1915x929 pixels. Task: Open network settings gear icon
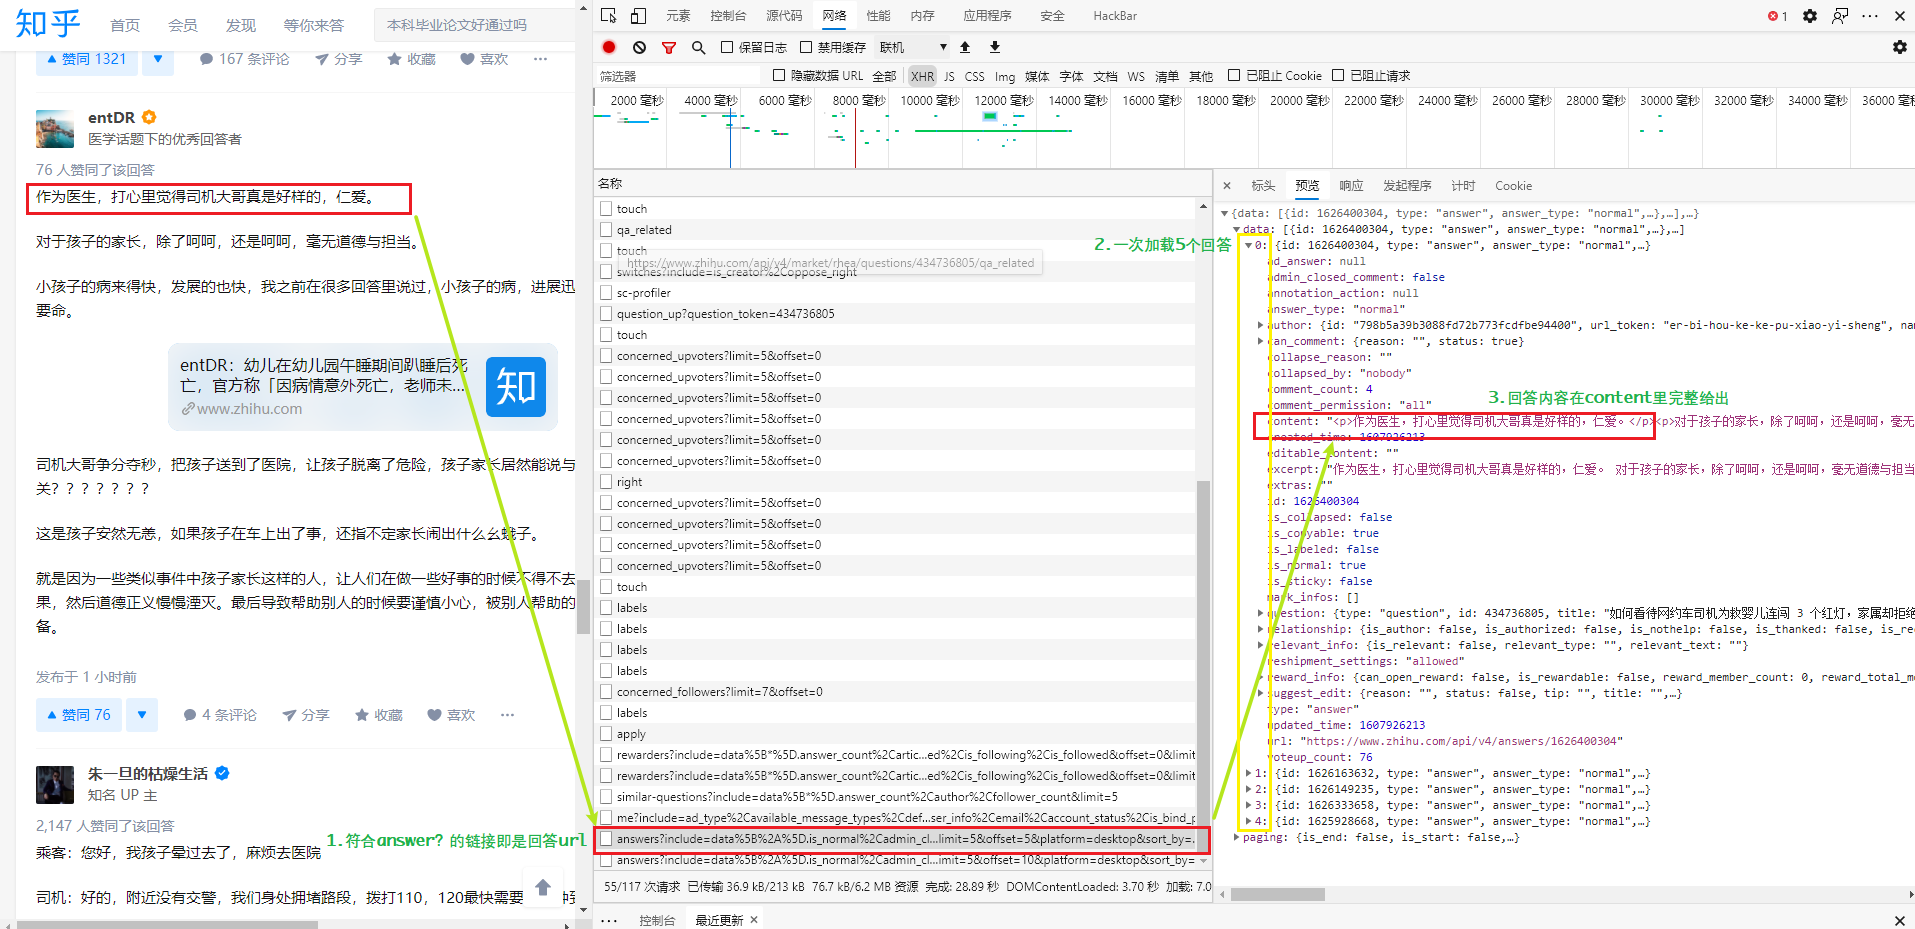(1899, 47)
